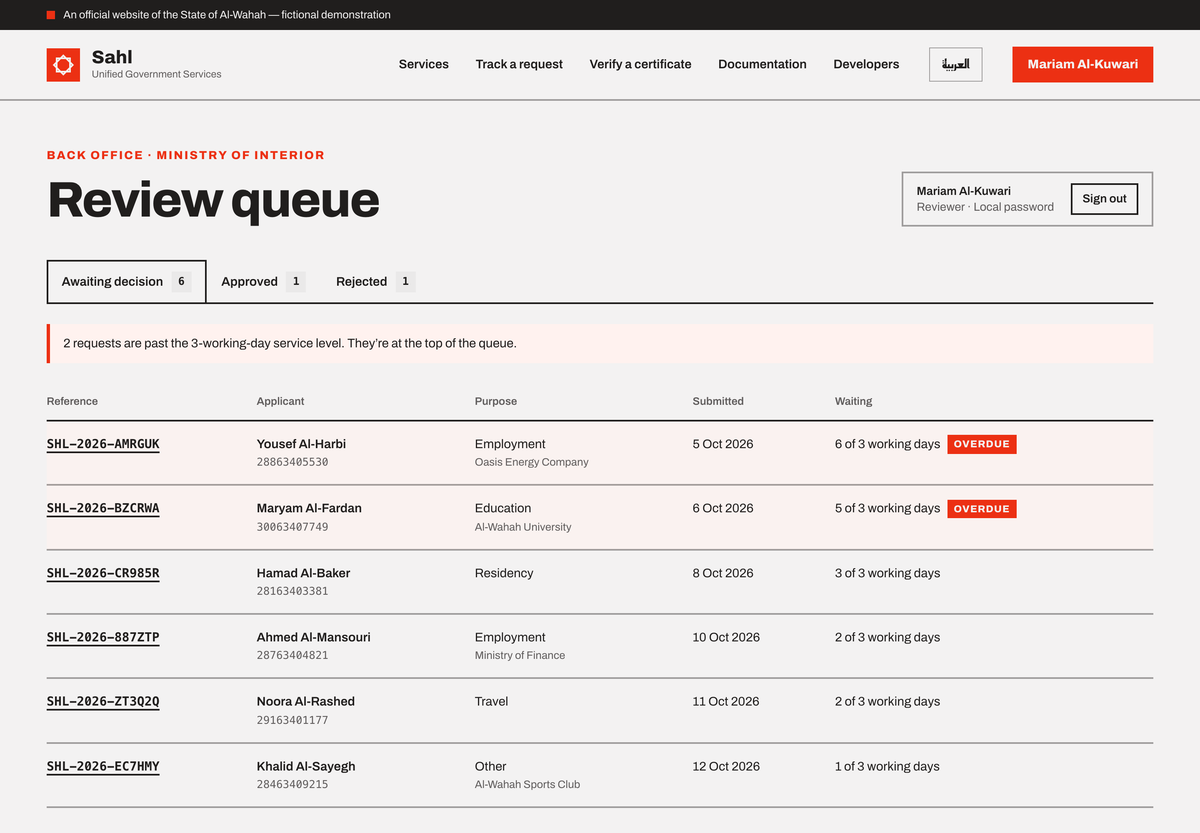1200x833 pixels.
Task: Open request SHL-2026-EC7HMY
Action: pos(103,766)
